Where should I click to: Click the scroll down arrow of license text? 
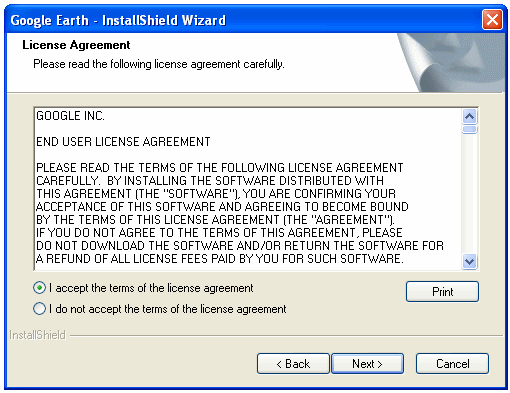[469, 261]
